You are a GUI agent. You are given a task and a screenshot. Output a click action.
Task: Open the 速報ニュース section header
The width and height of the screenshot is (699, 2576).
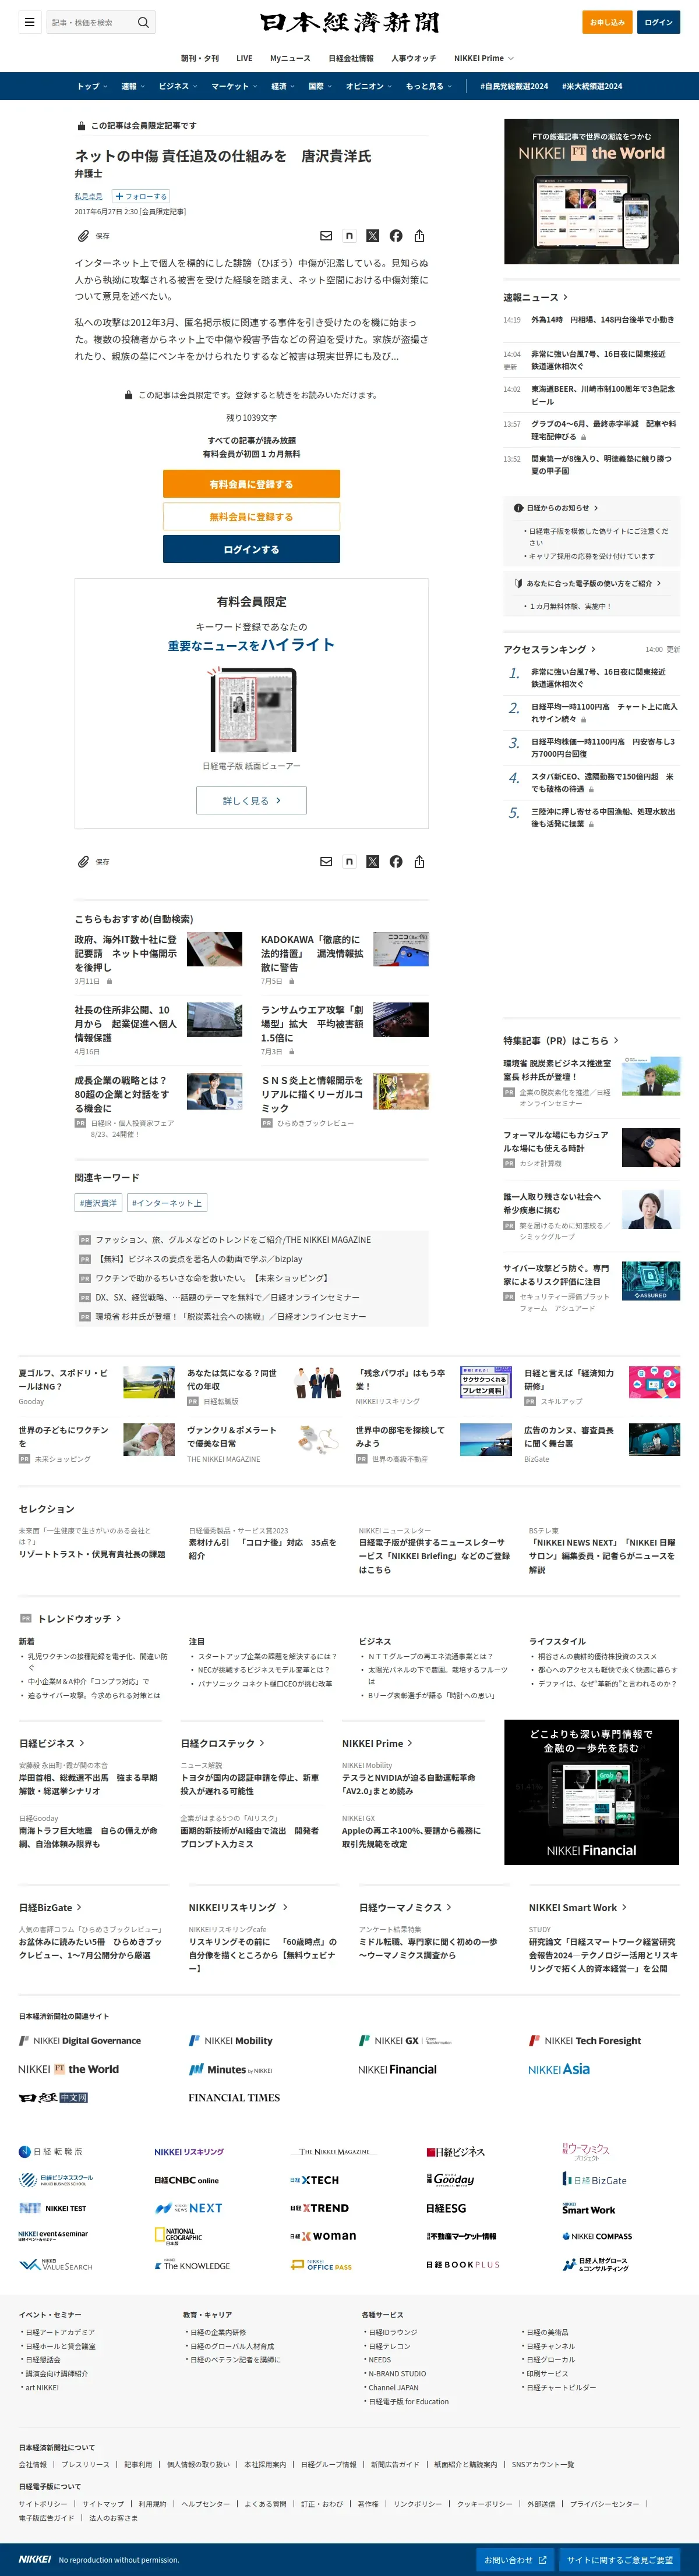pos(535,297)
